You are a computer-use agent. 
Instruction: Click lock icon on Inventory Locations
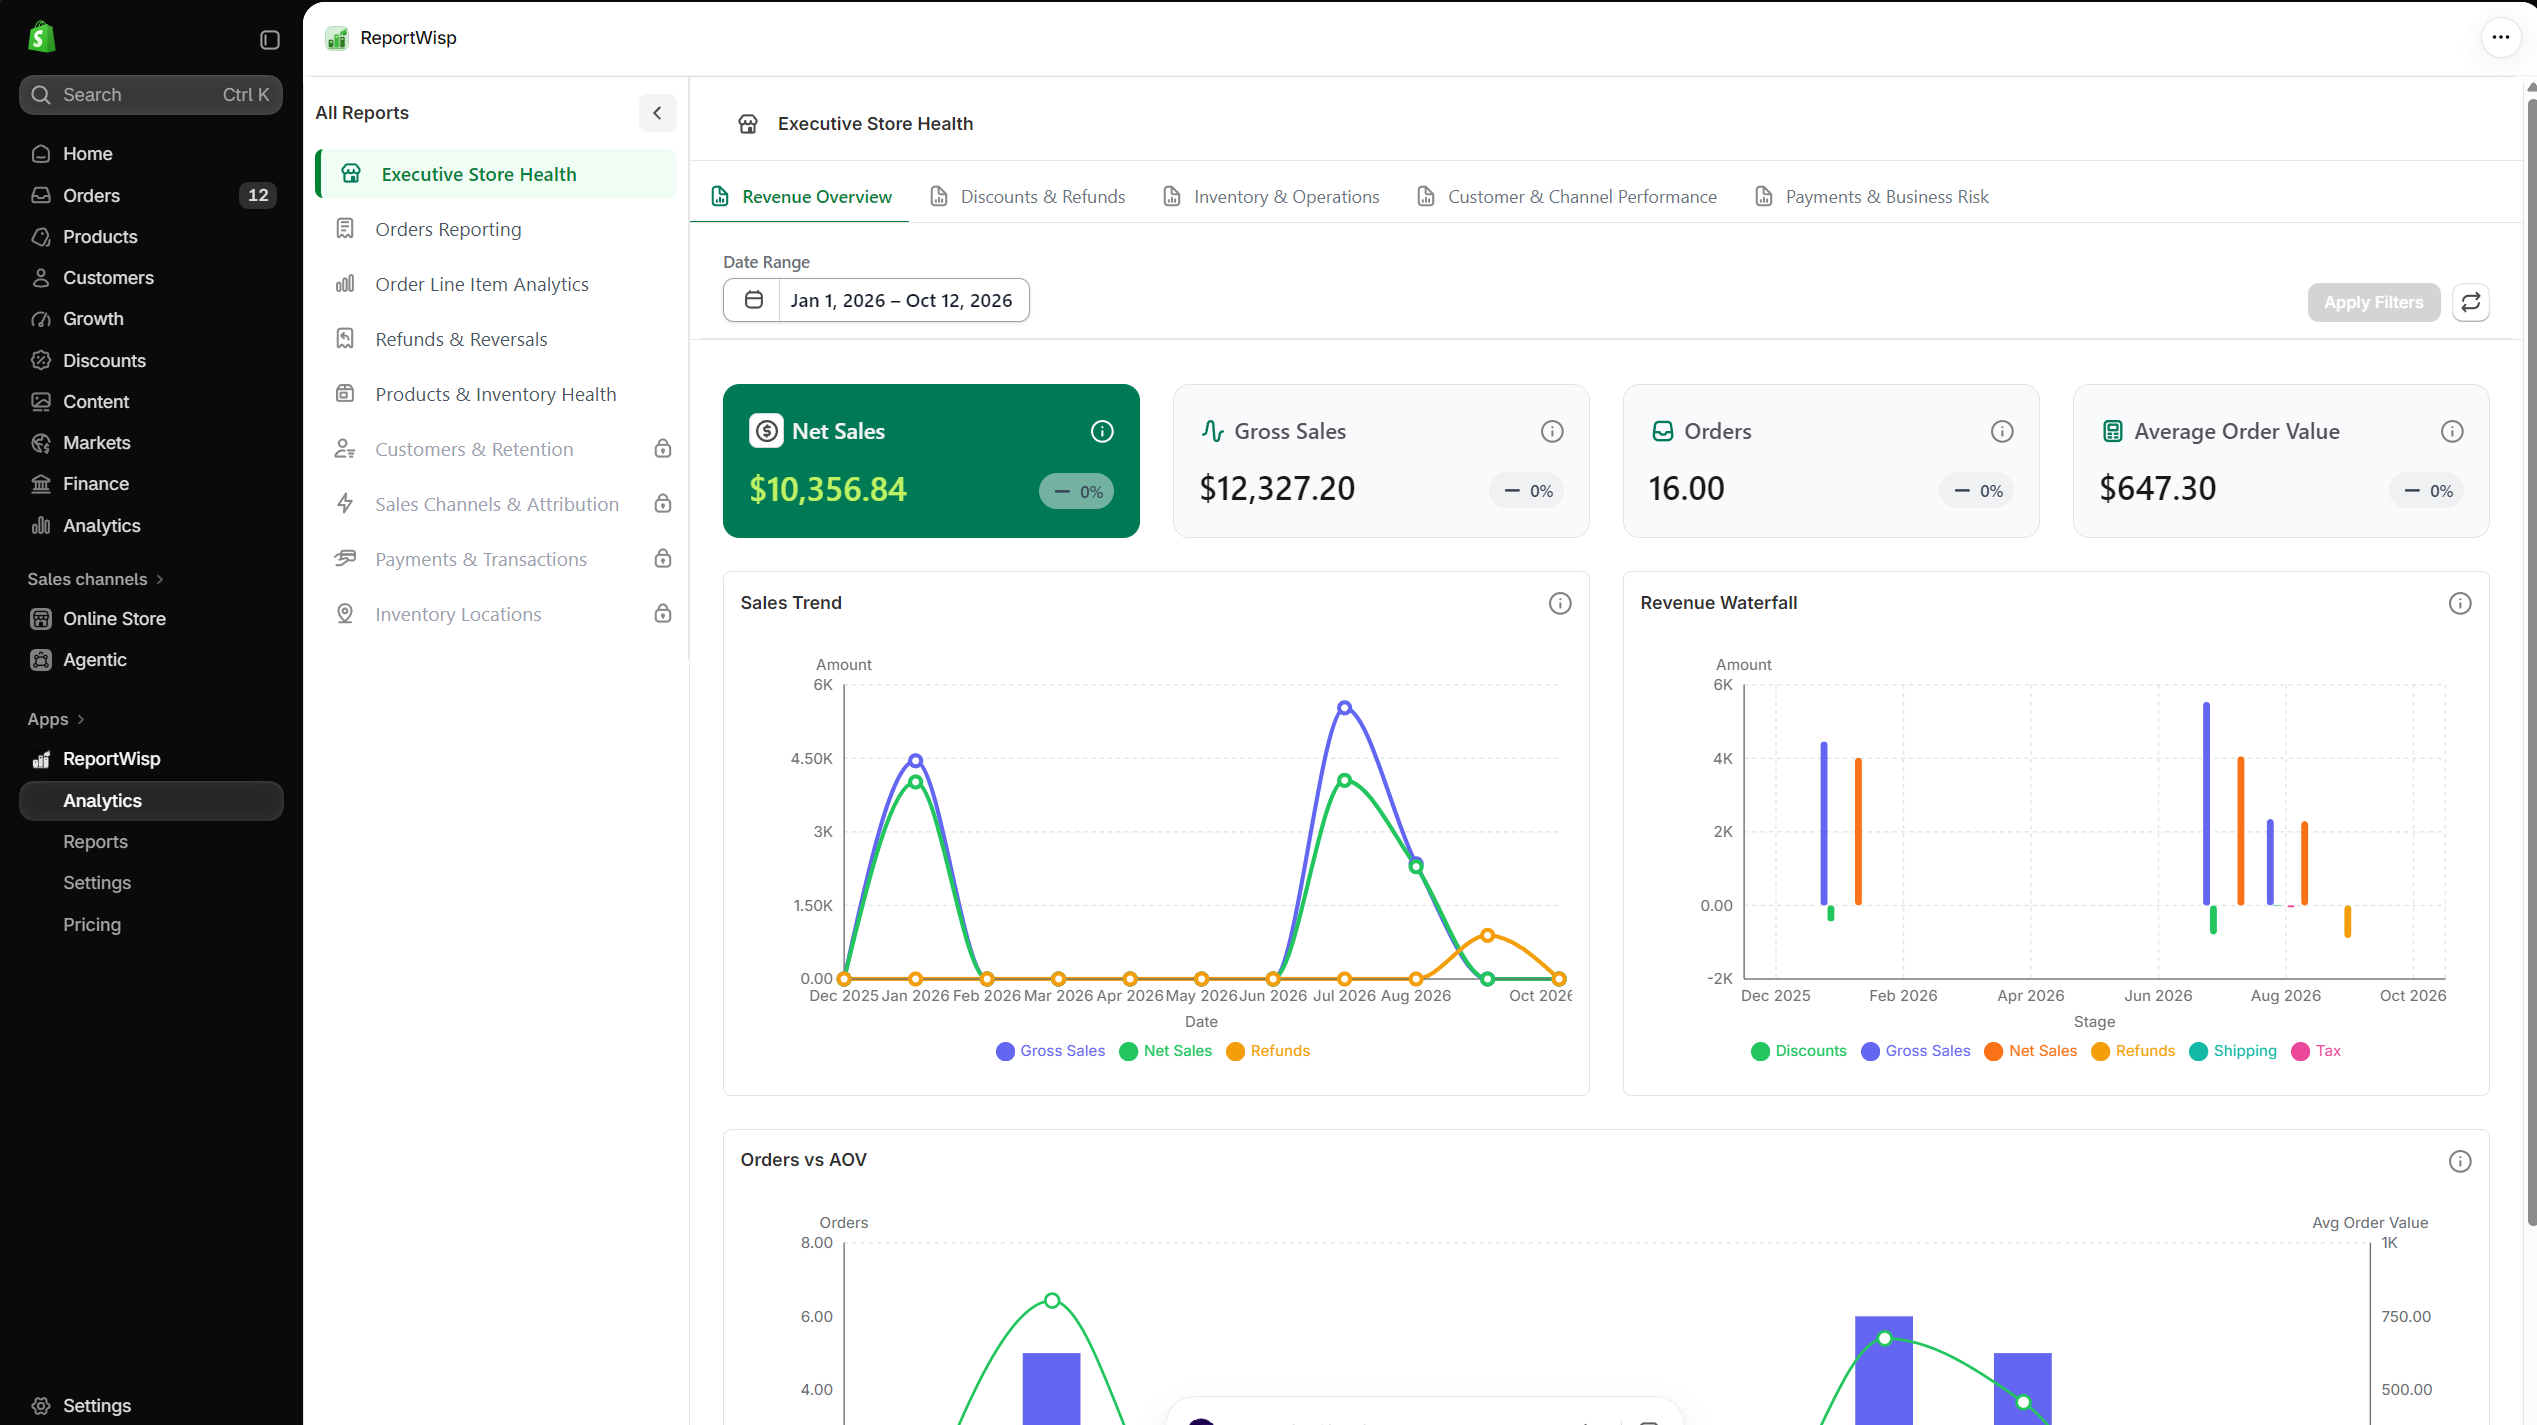tap(662, 614)
